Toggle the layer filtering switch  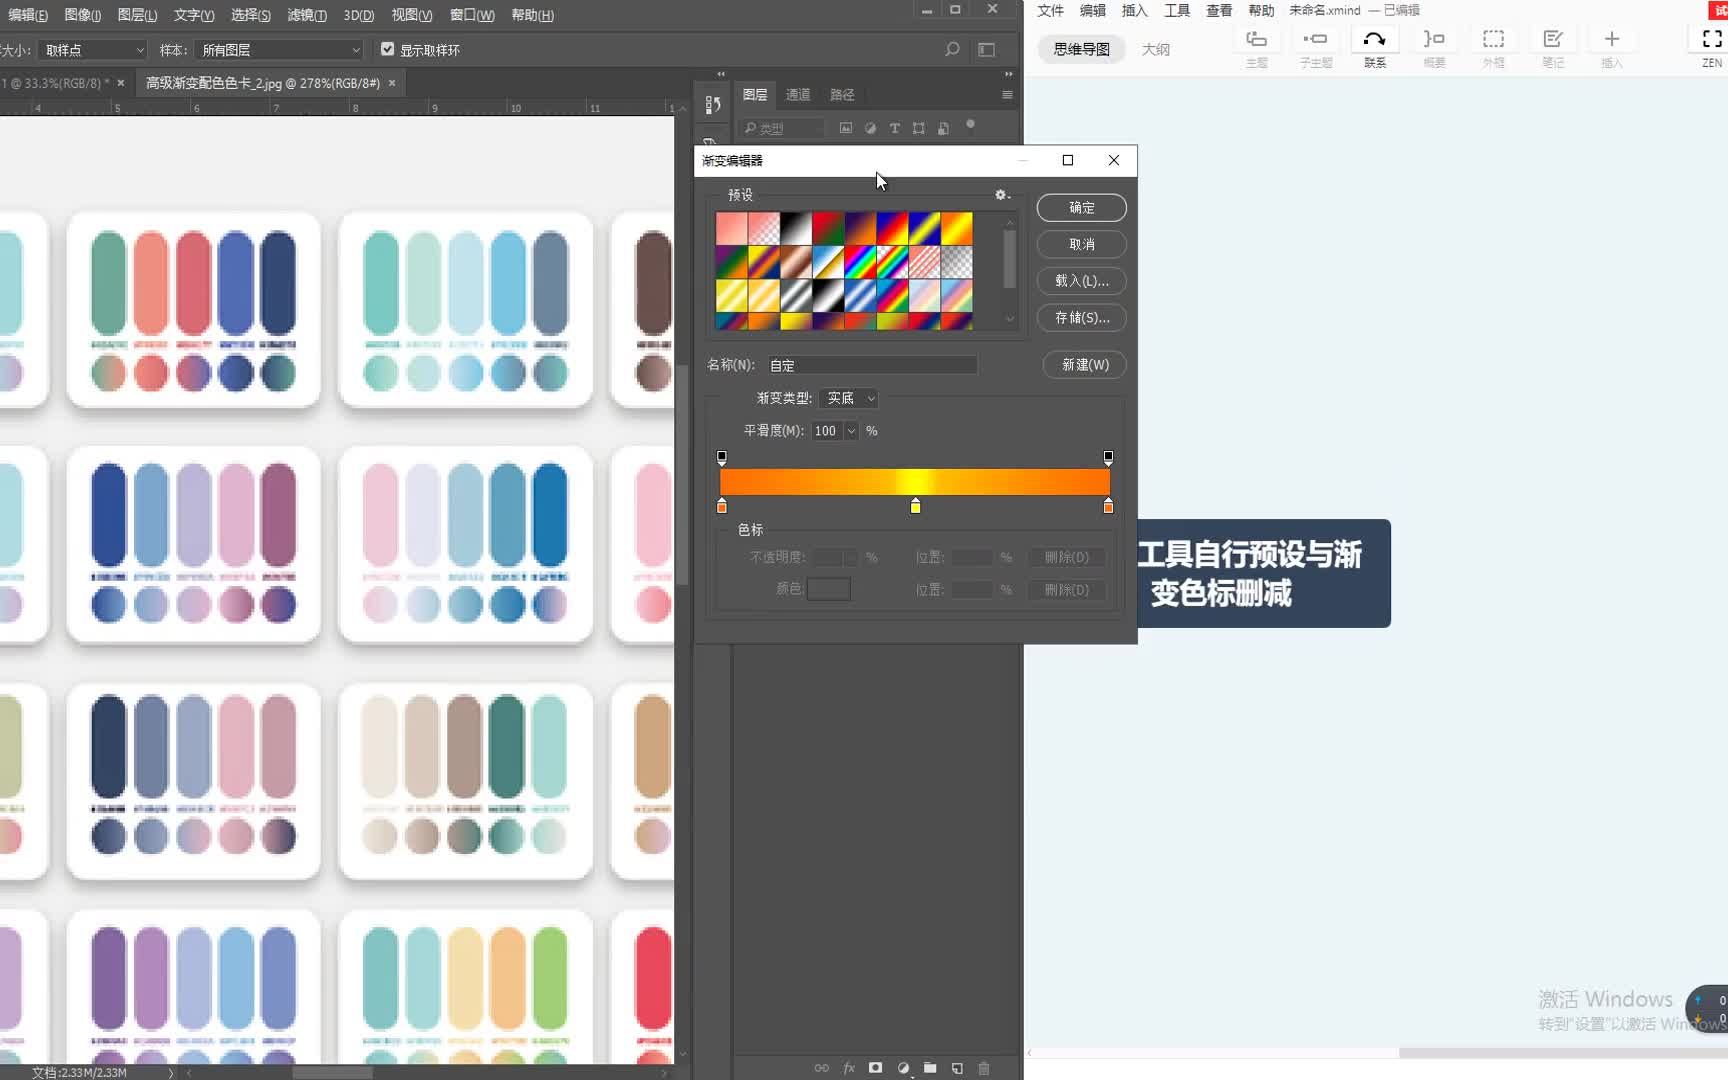(970, 125)
